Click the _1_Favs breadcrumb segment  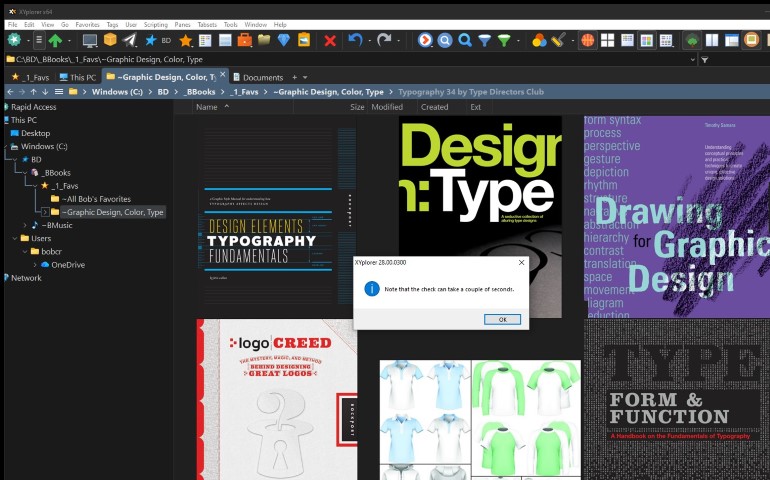click(242, 92)
